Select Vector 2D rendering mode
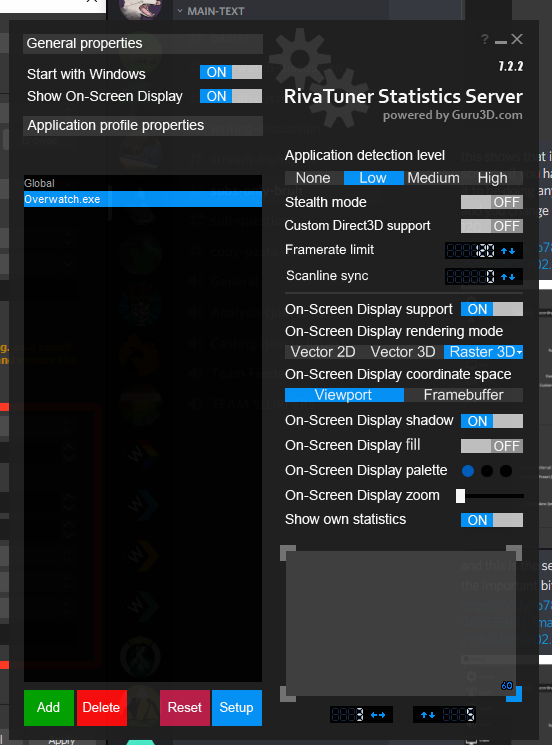The width and height of the screenshot is (552, 745). pyautogui.click(x=323, y=352)
